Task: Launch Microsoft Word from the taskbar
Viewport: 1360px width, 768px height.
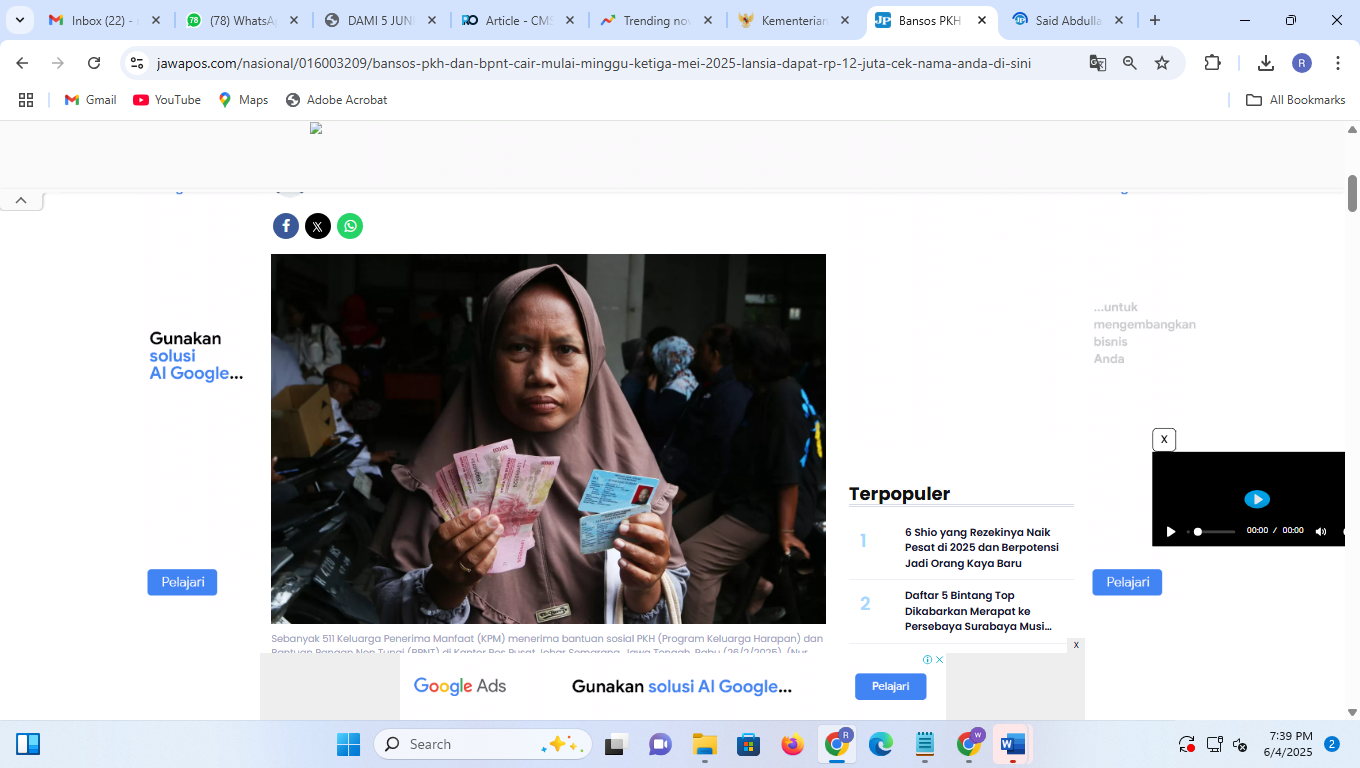Action: click(x=1012, y=744)
